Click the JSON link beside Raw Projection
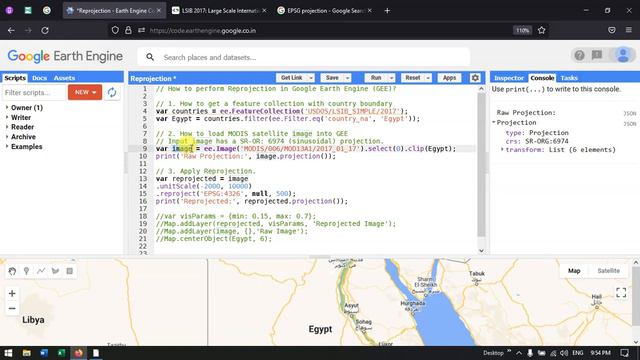Screen dimensions: 640x360 click(630, 113)
